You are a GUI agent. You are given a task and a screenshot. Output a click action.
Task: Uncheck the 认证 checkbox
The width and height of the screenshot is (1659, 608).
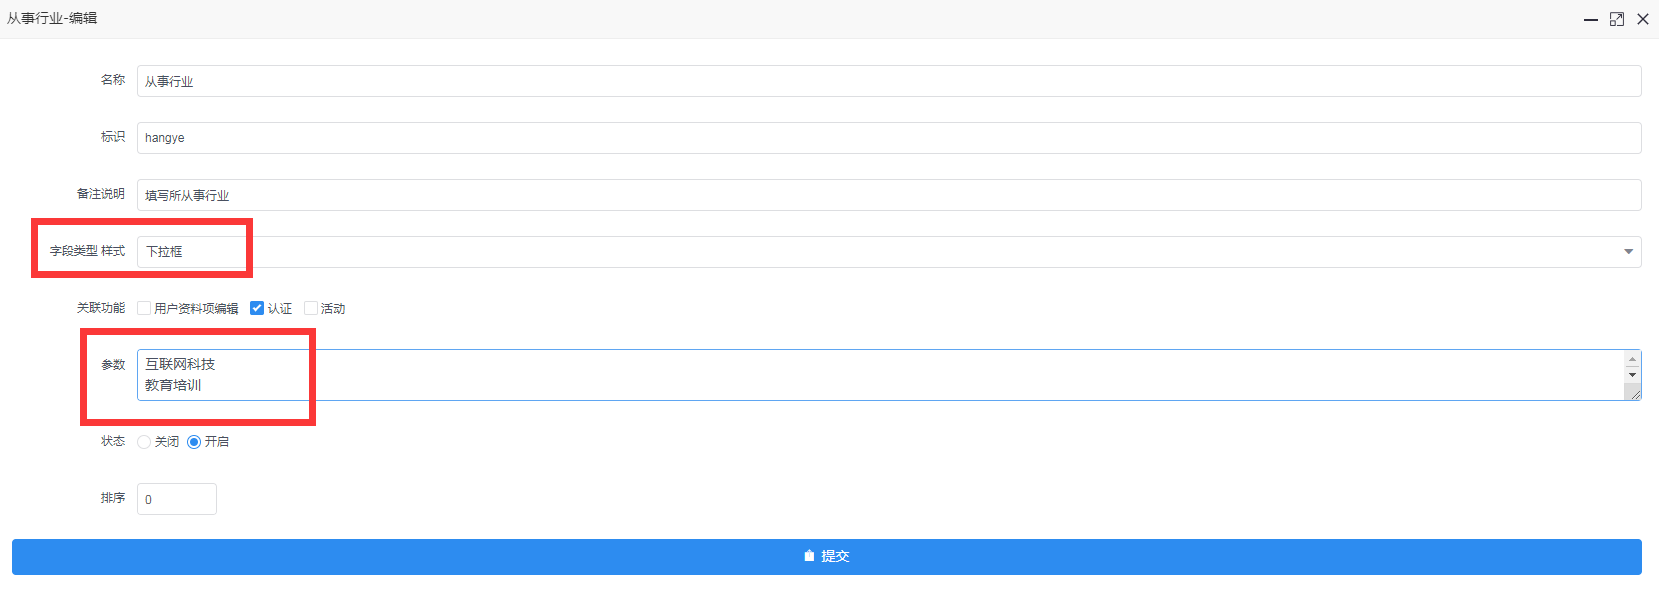(x=257, y=308)
